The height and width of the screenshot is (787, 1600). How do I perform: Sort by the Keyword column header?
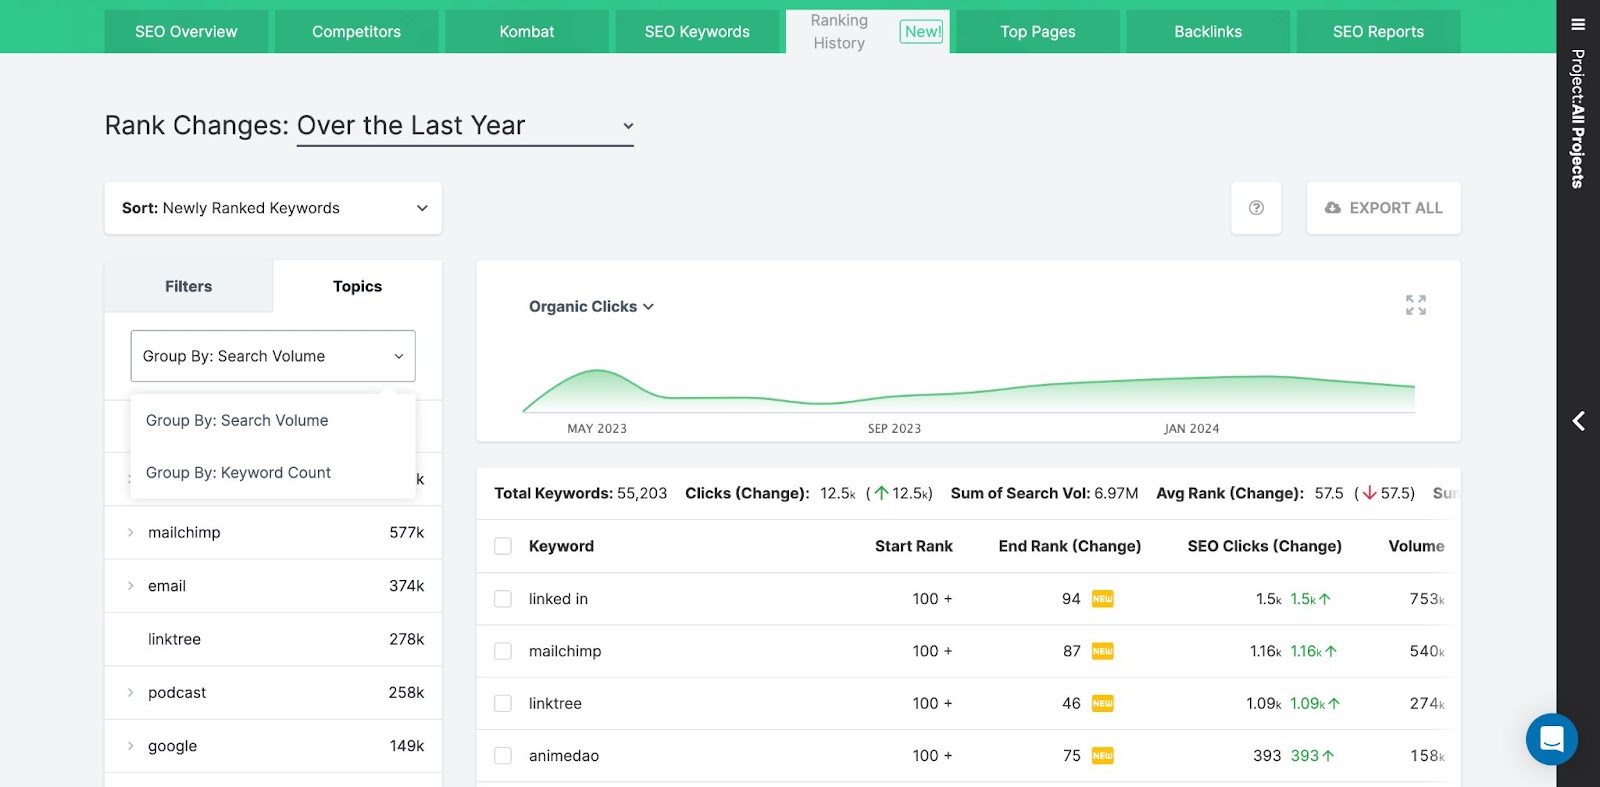click(x=561, y=546)
